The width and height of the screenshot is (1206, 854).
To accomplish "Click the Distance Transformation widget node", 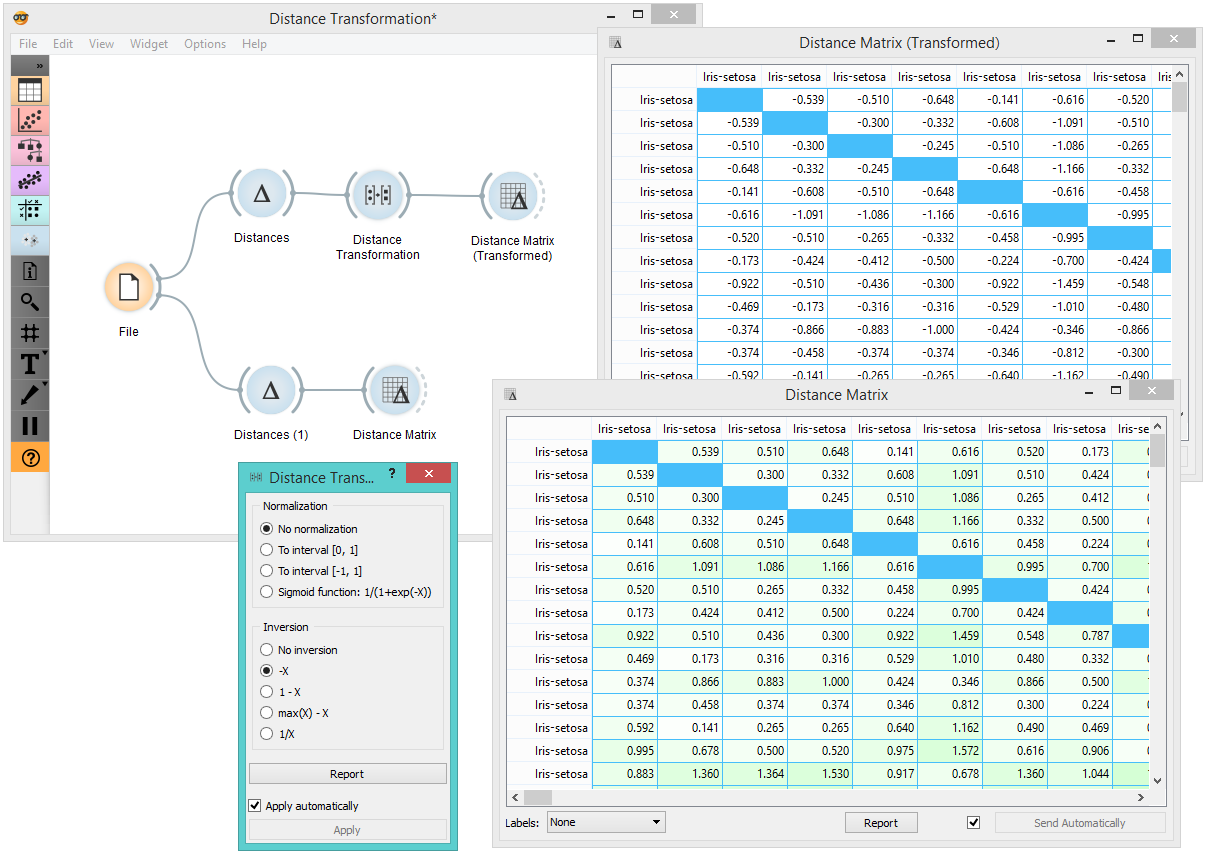I will click(x=377, y=195).
